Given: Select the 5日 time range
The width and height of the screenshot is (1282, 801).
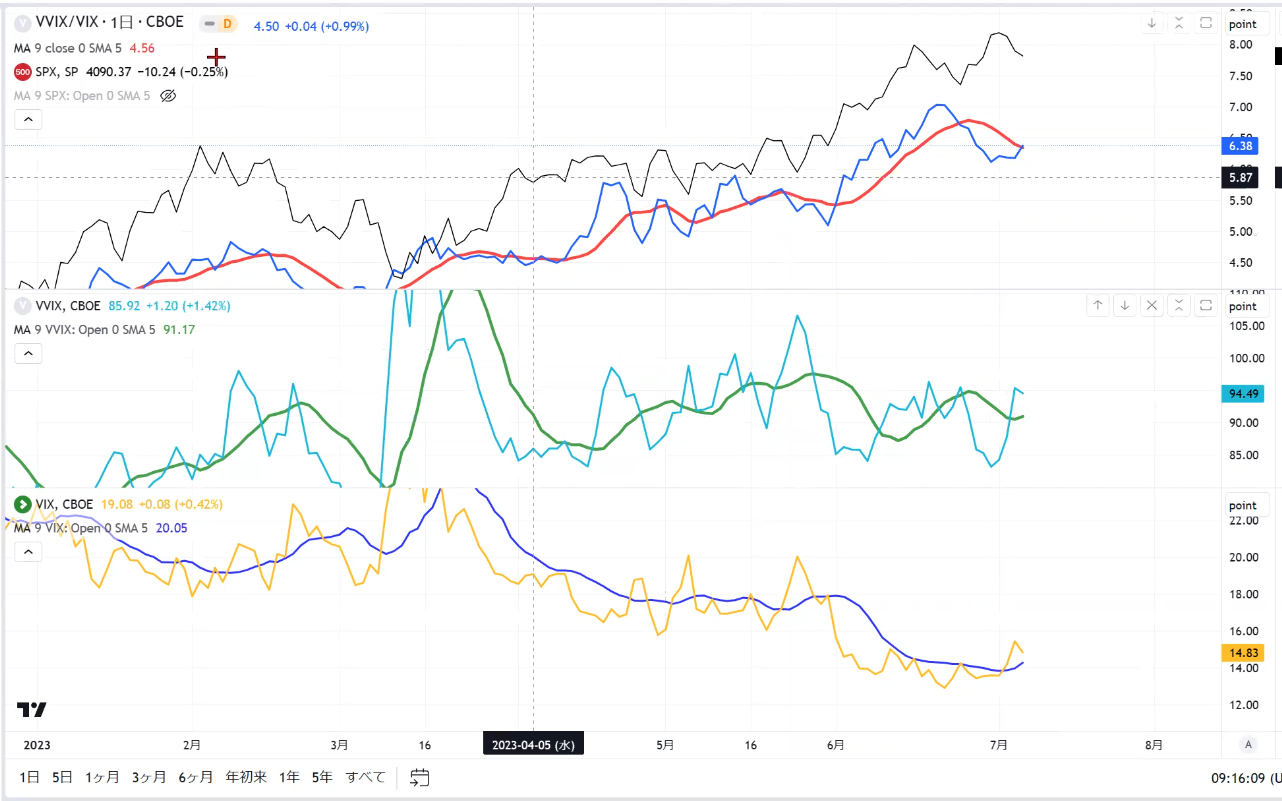Looking at the screenshot, I should (x=62, y=777).
